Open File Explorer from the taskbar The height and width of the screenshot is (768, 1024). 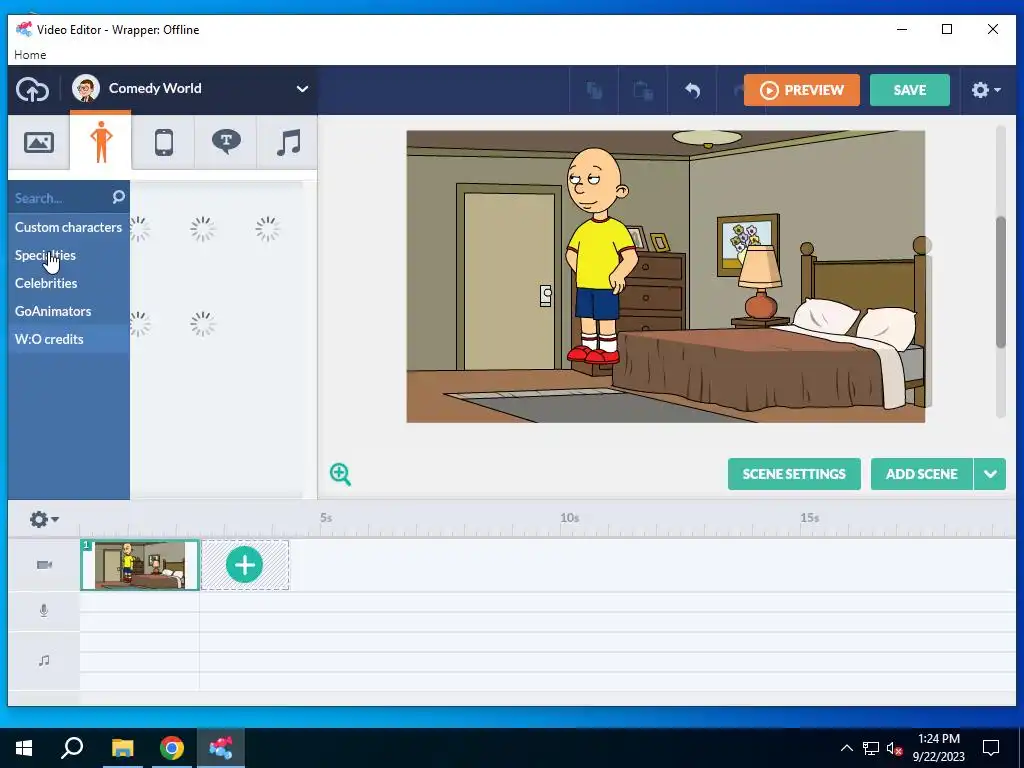122,748
